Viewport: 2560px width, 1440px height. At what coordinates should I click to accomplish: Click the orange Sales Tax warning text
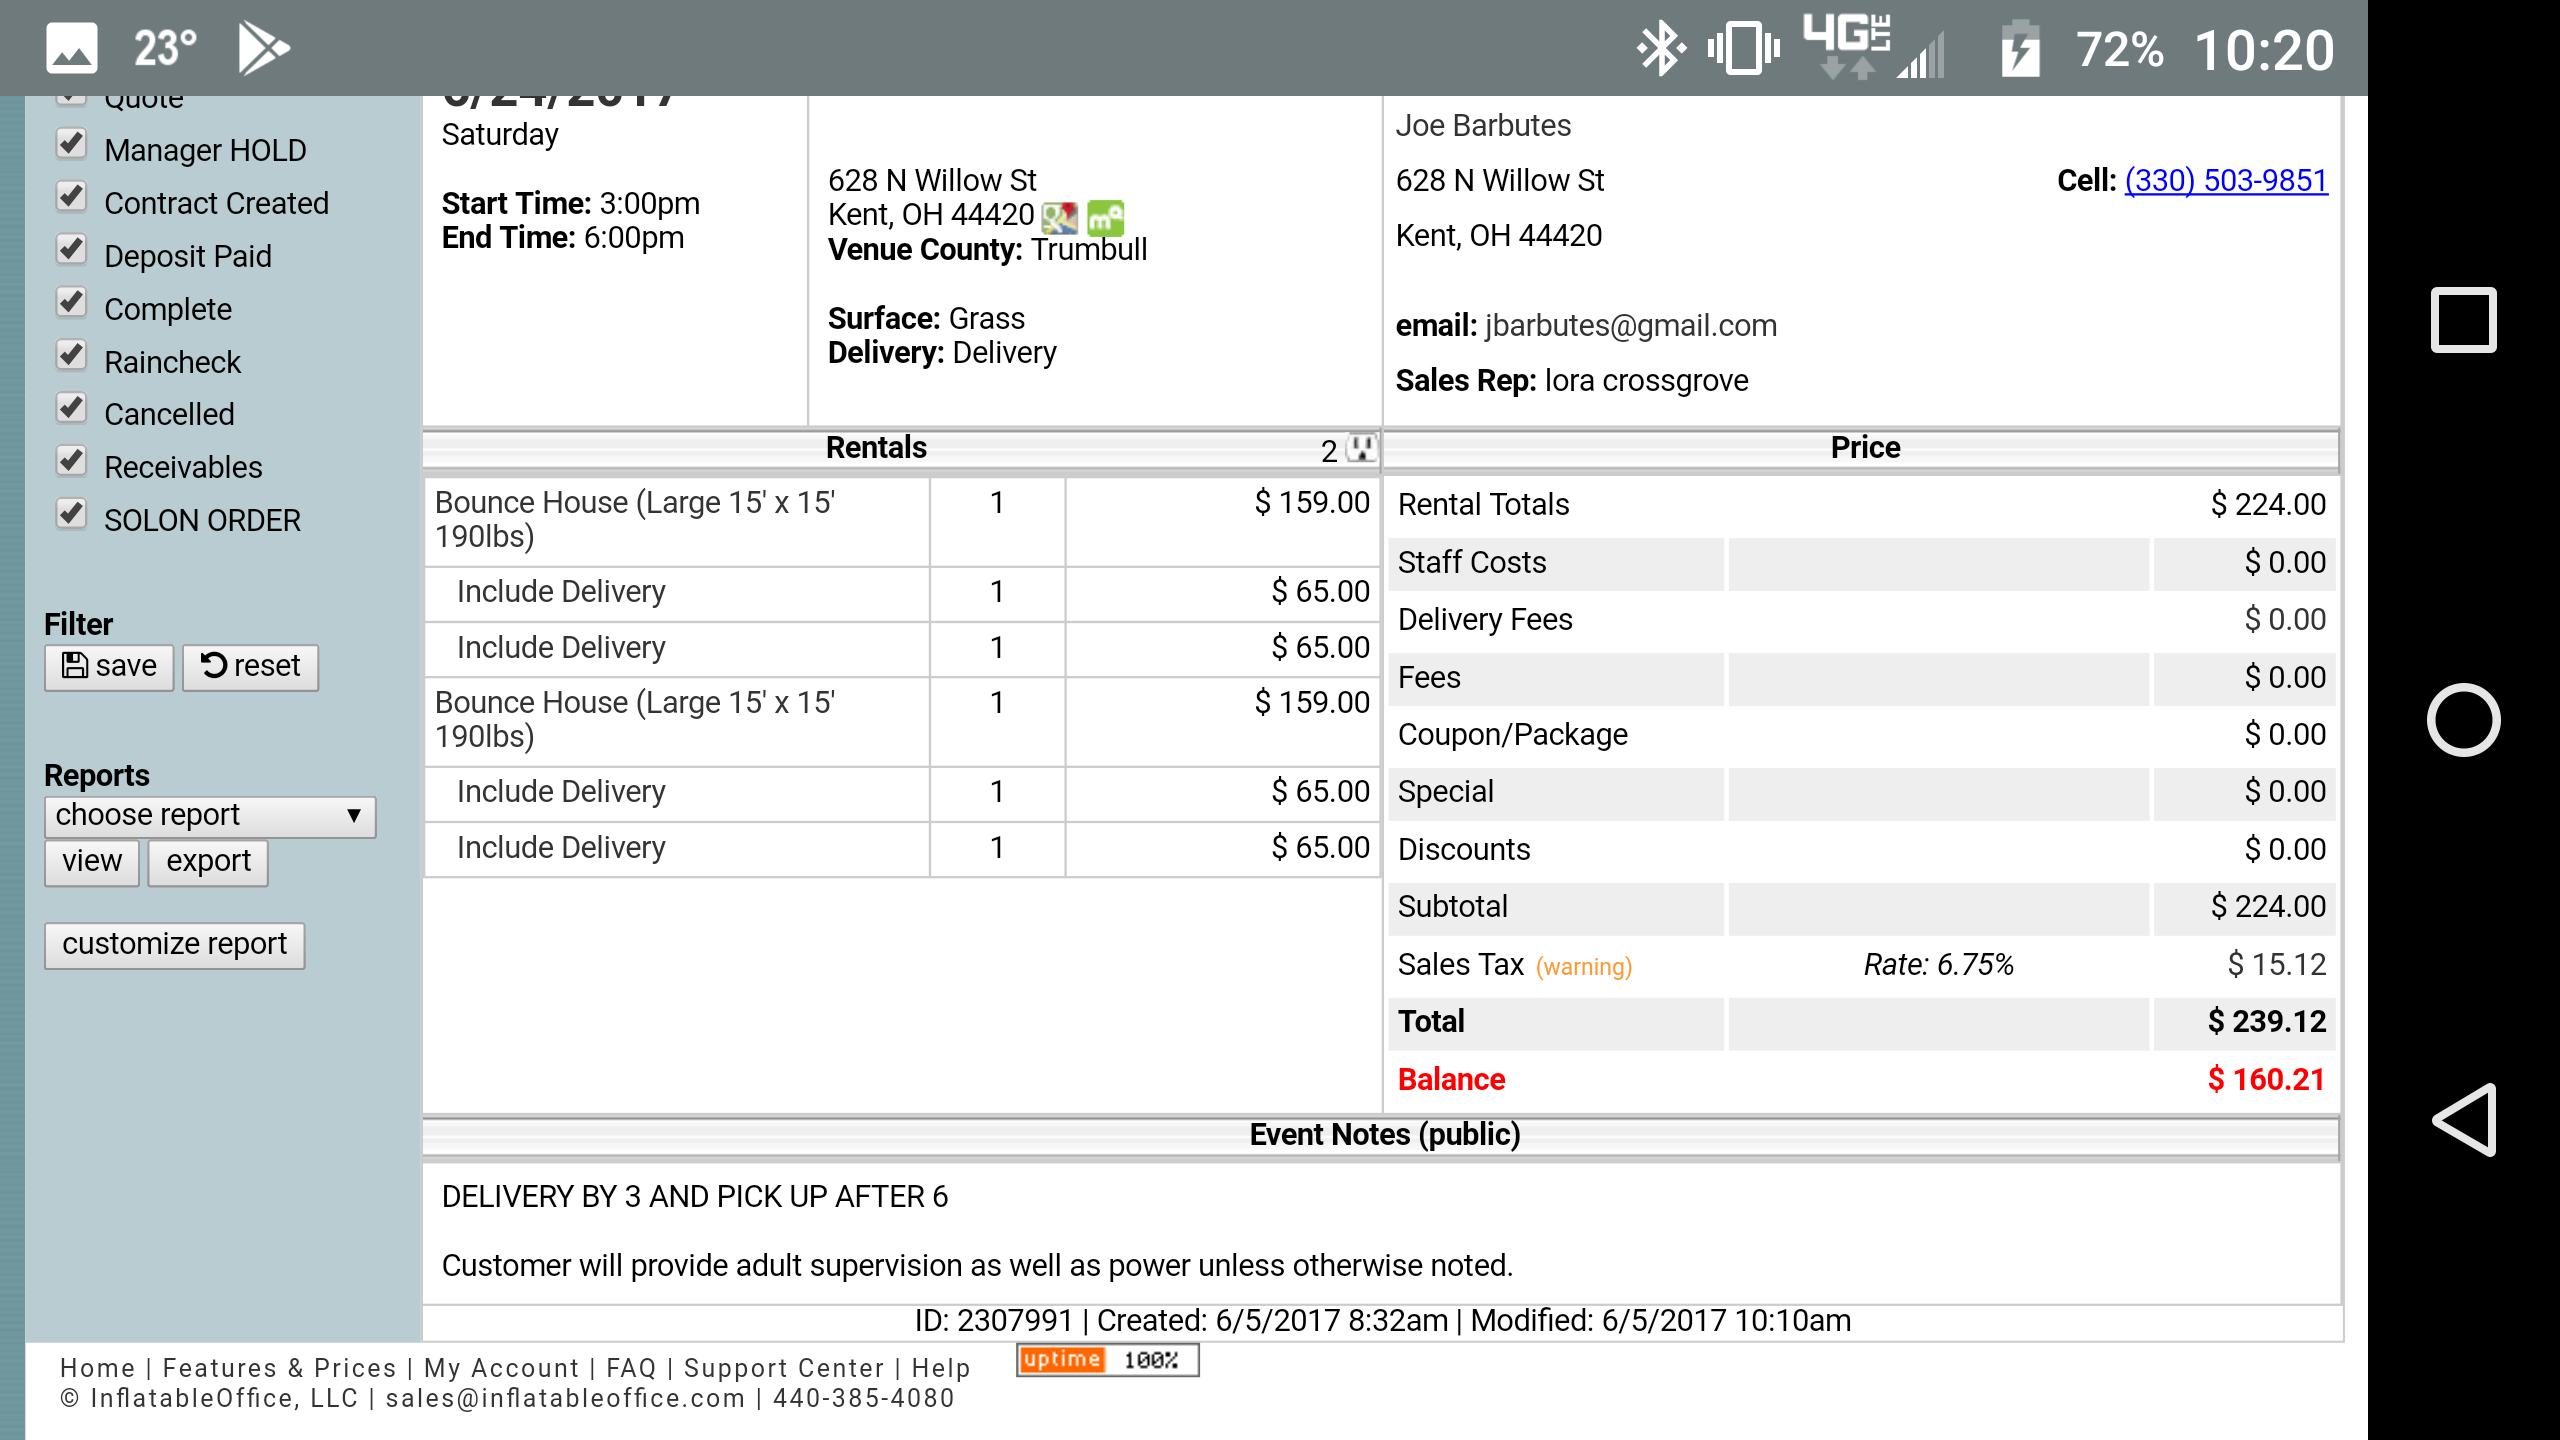1583,967
